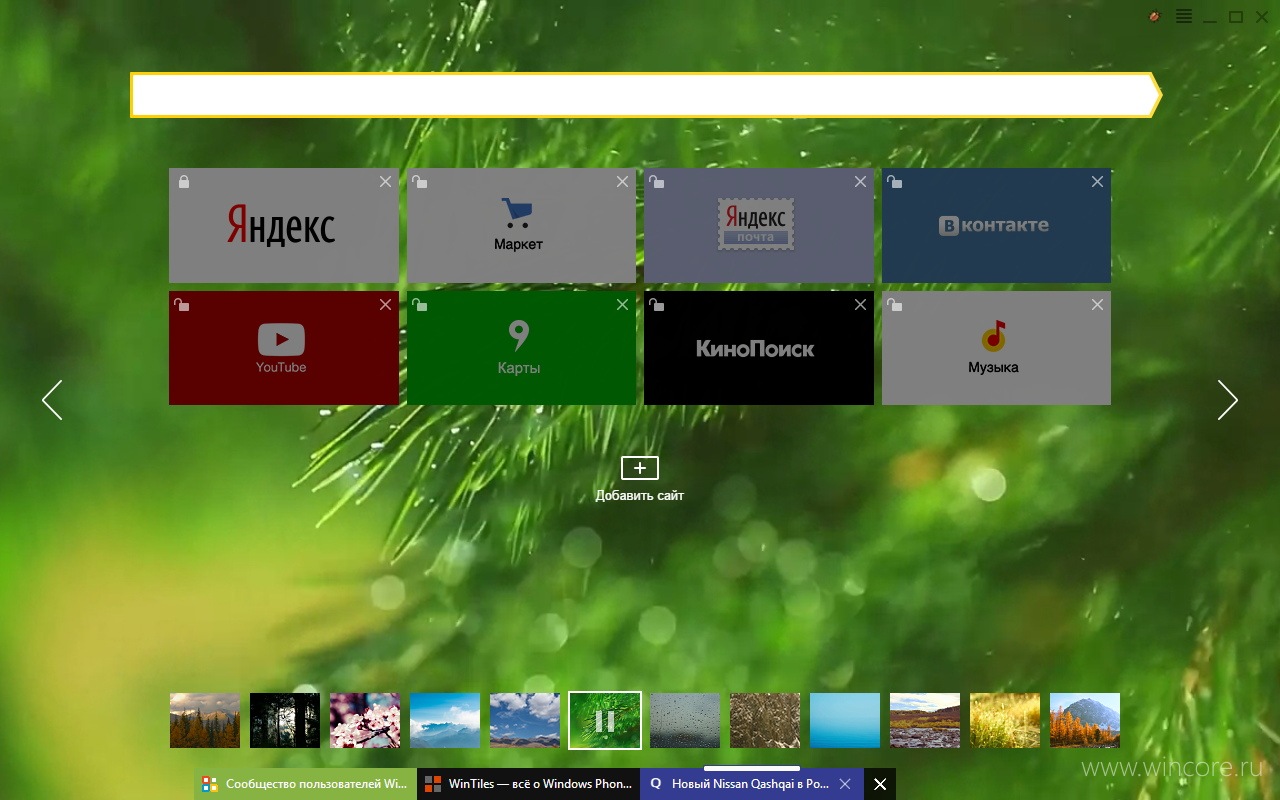Open the Яндекс tile
Screen dimensions: 1280x800
tap(284, 226)
